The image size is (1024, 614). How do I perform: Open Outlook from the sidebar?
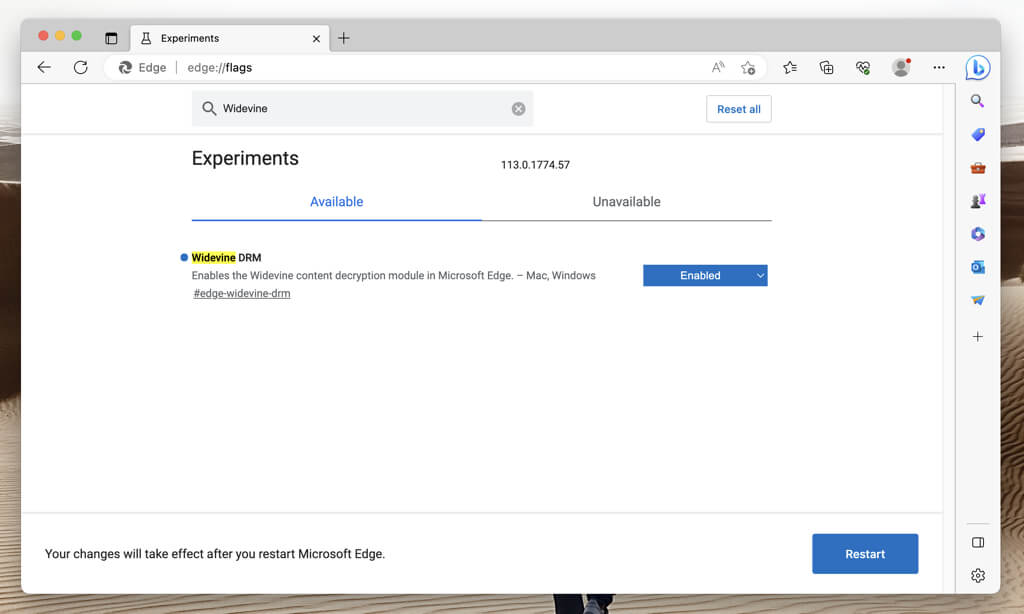(978, 267)
